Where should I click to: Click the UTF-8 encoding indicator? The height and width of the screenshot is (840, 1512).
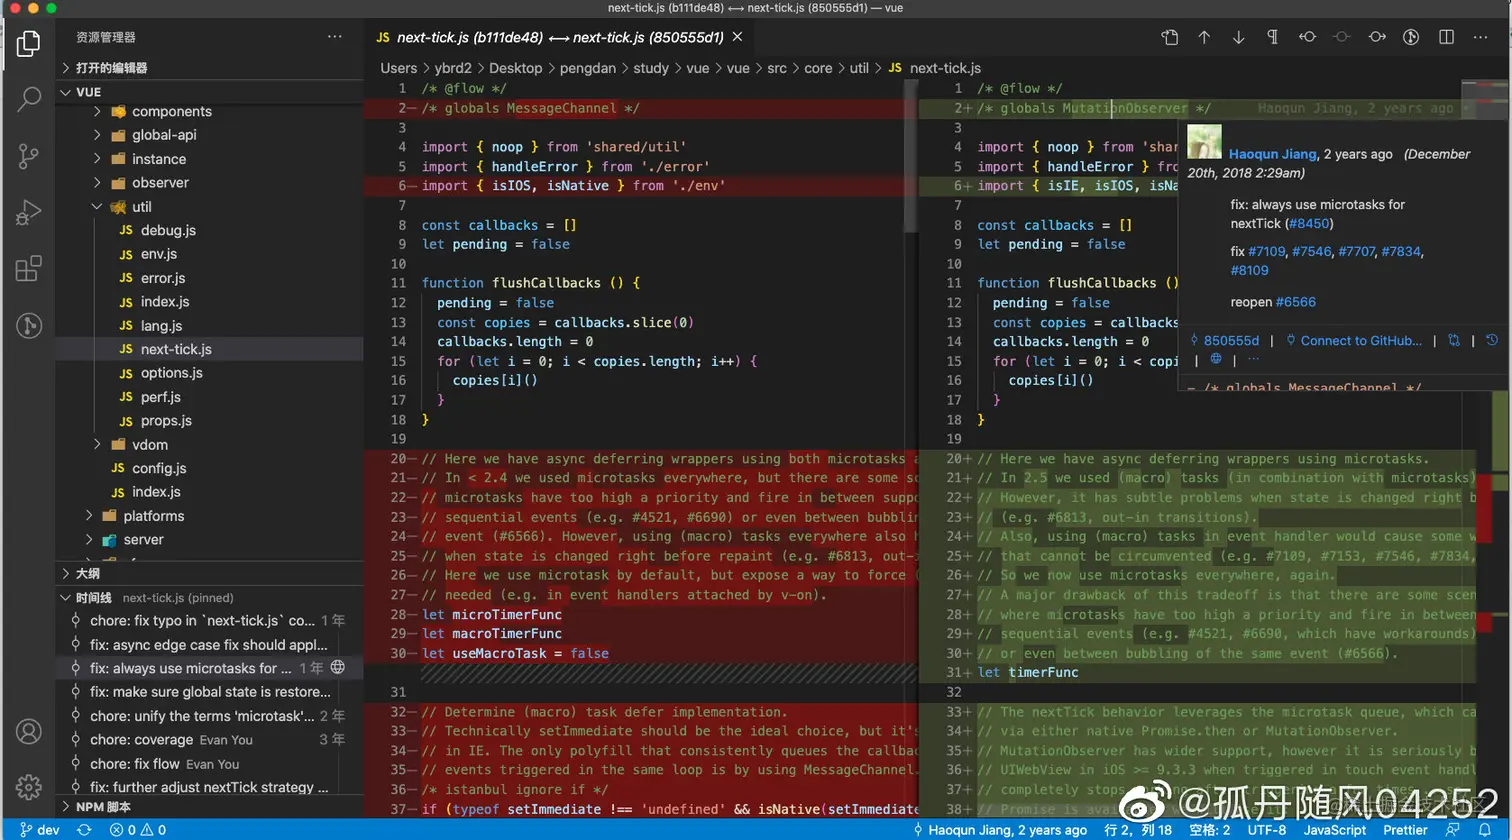(x=1267, y=829)
